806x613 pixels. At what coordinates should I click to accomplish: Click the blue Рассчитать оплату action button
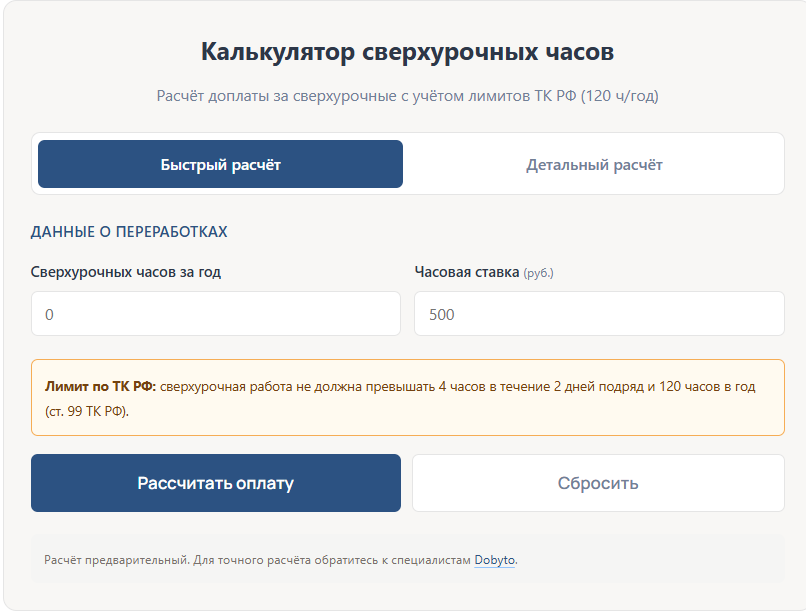(x=216, y=483)
